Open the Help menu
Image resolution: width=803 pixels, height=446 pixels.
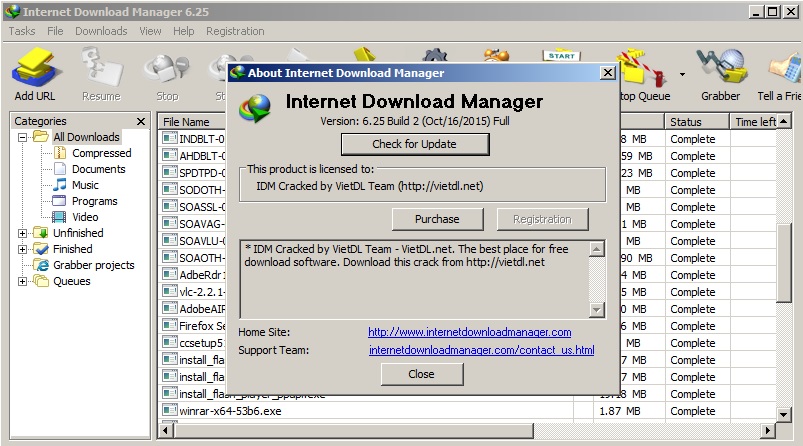click(183, 31)
